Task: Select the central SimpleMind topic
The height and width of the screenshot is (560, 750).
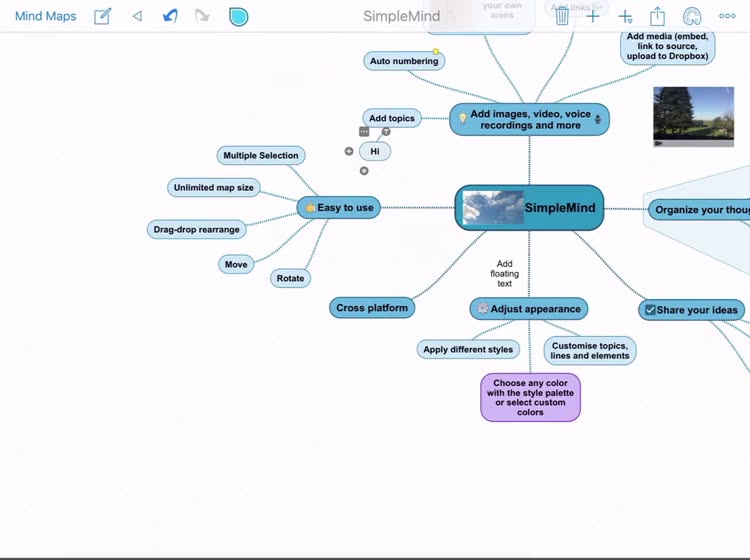Action: (x=529, y=208)
